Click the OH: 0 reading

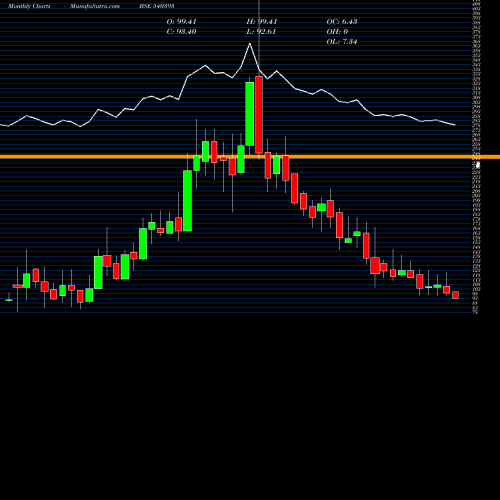click(337, 32)
